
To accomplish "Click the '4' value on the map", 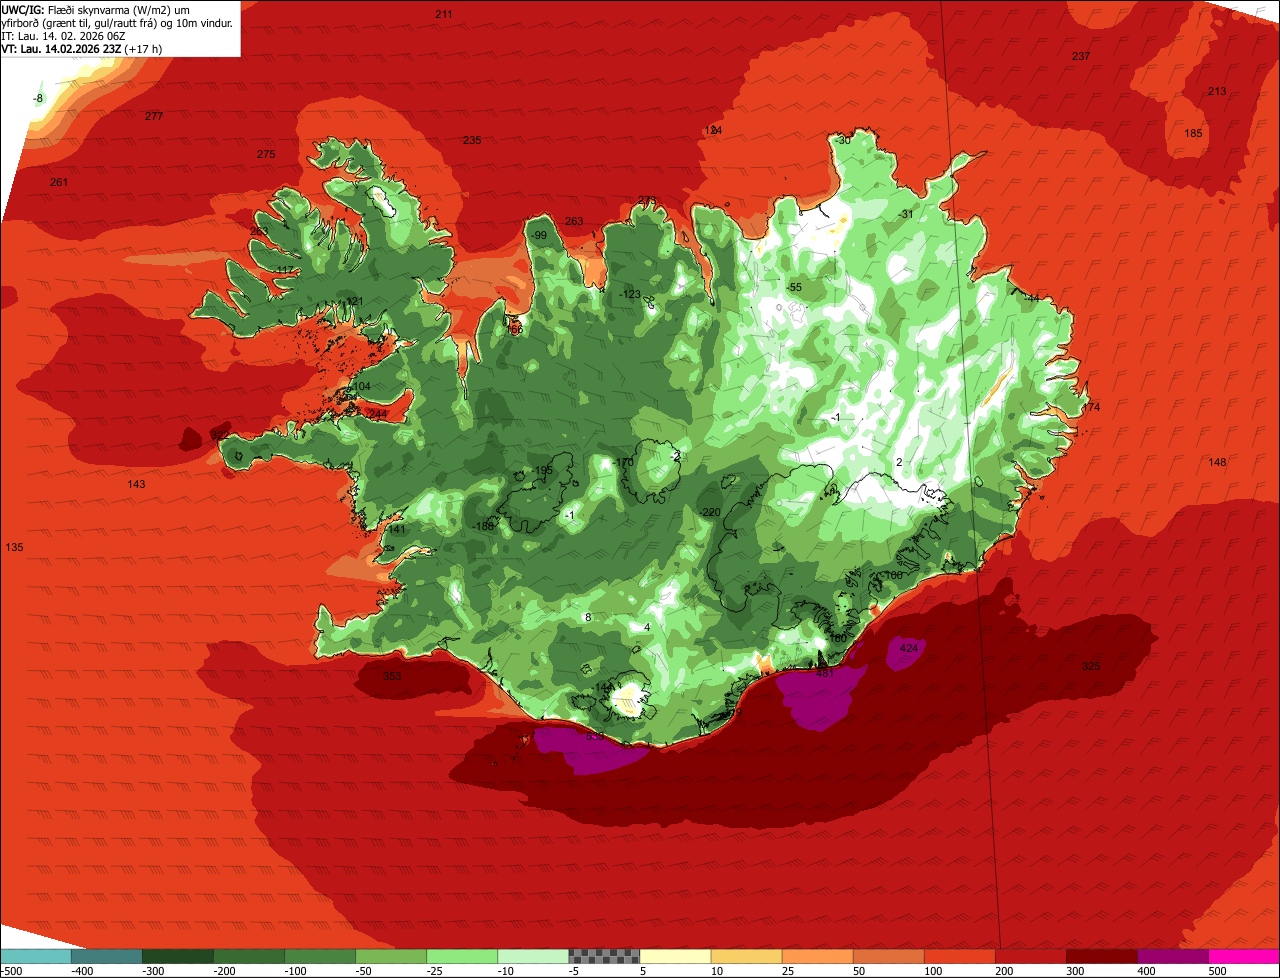I will coord(647,627).
